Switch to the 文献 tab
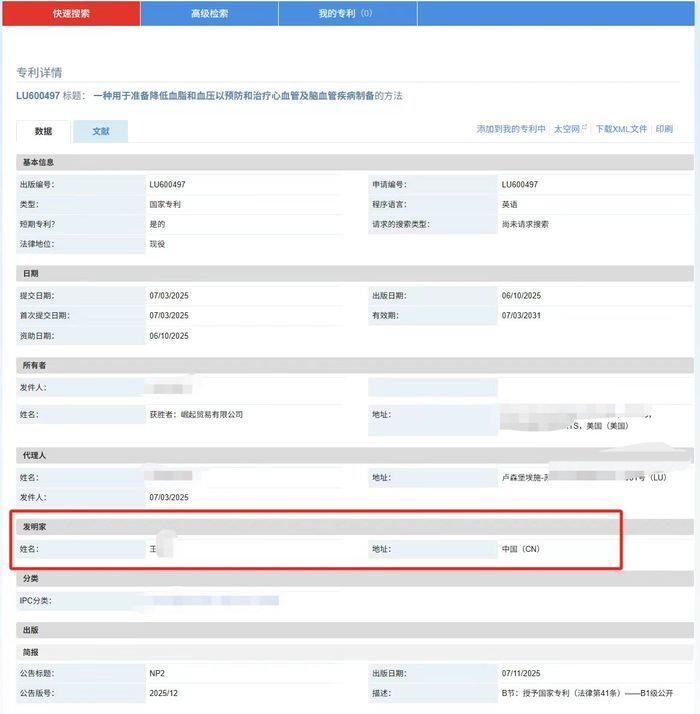700x714 pixels. tap(101, 131)
